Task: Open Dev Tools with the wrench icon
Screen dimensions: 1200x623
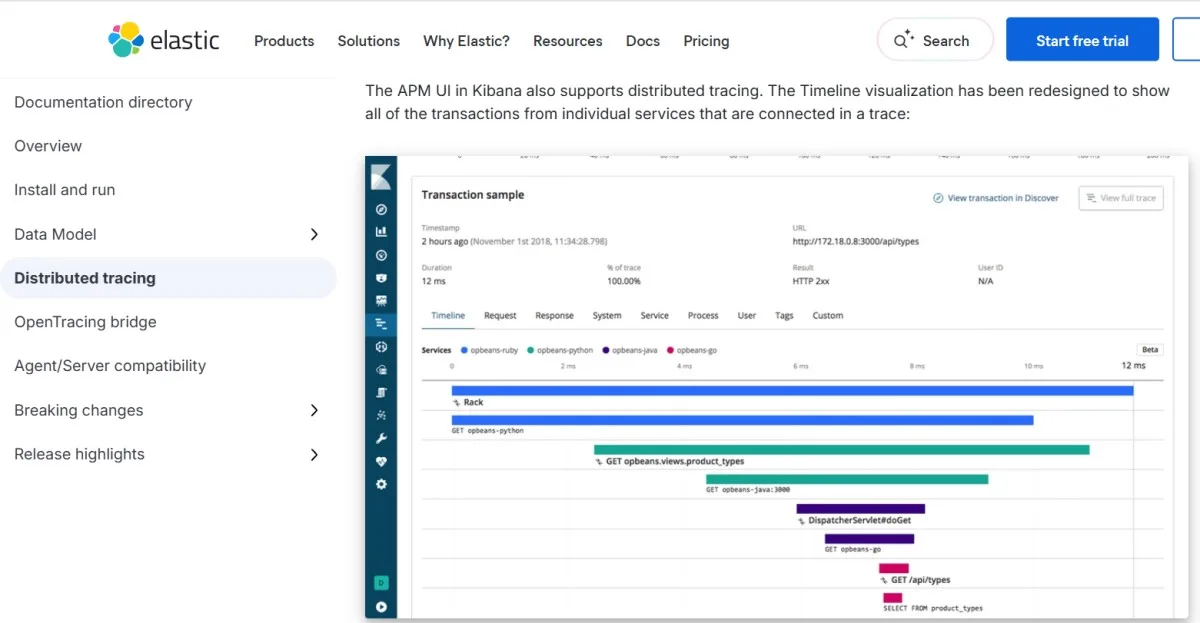Action: click(381, 438)
